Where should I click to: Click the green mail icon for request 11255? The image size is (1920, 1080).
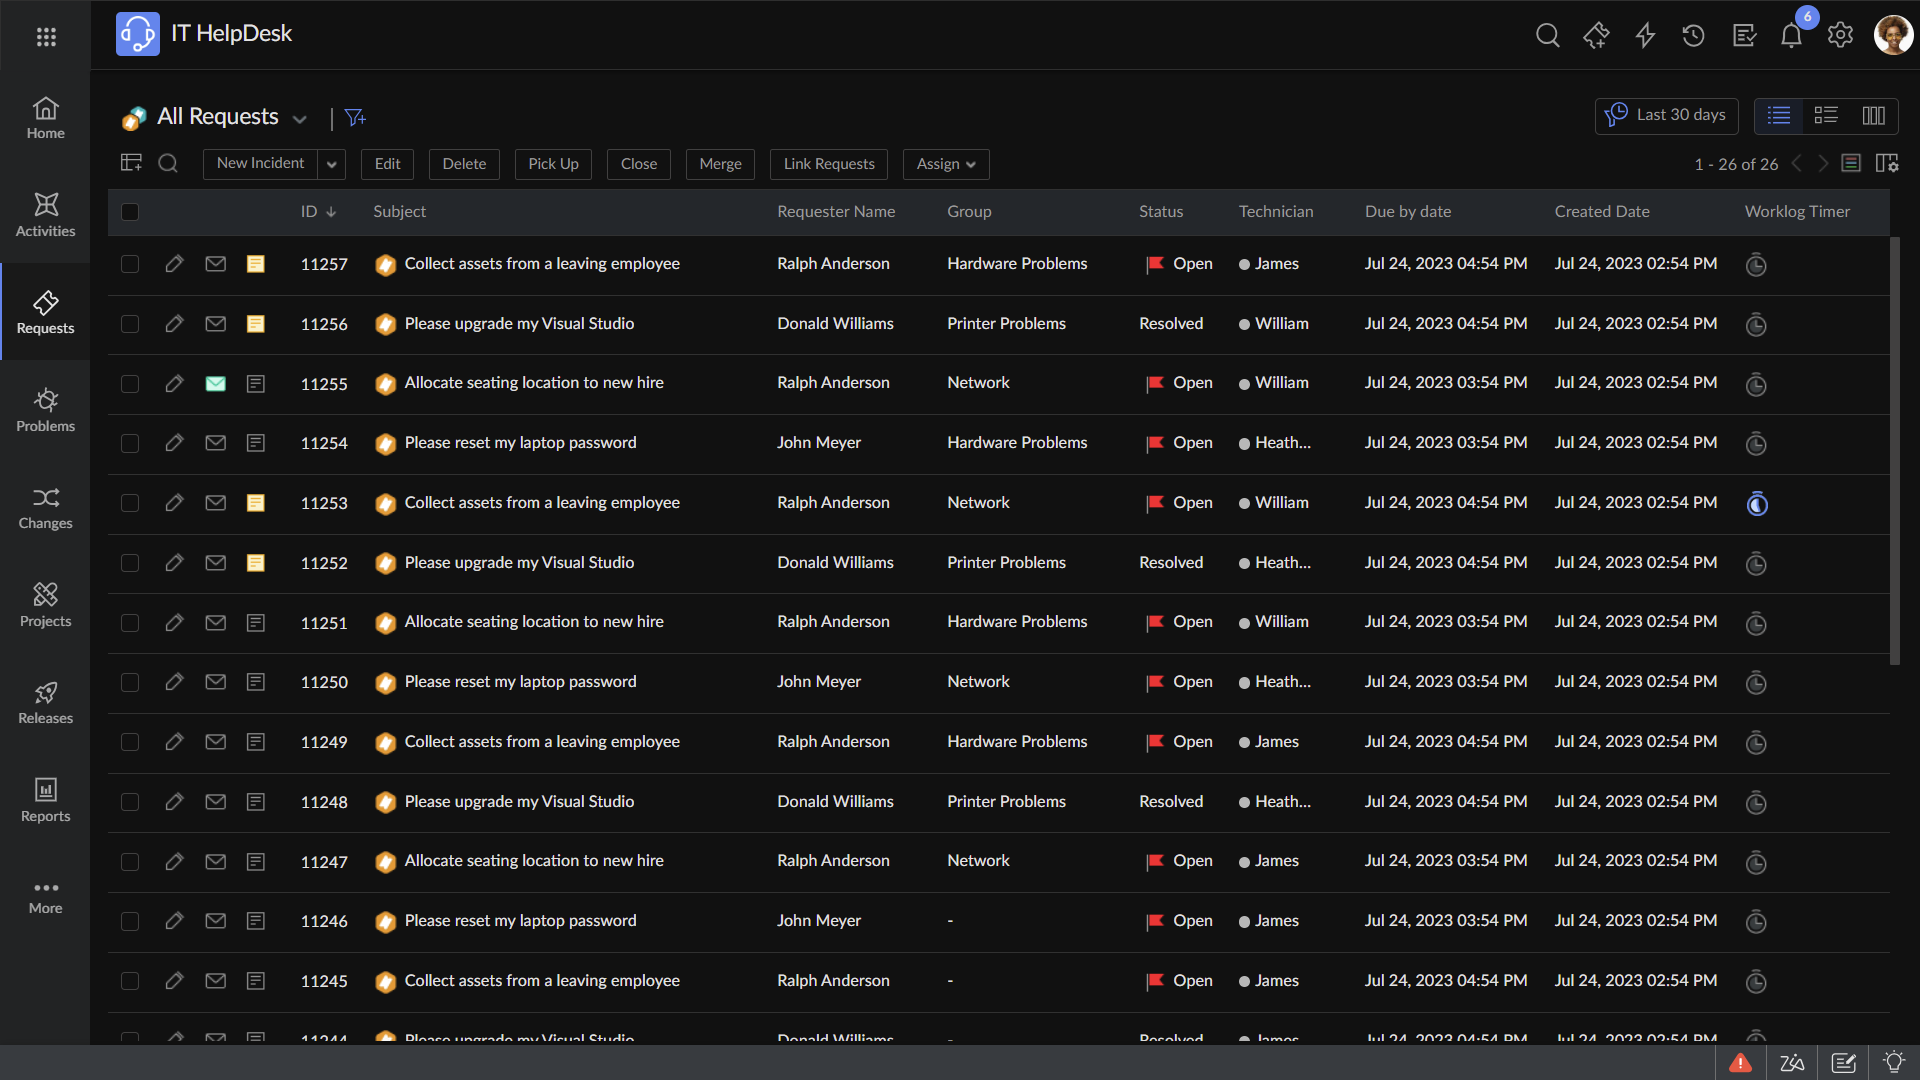pos(215,384)
